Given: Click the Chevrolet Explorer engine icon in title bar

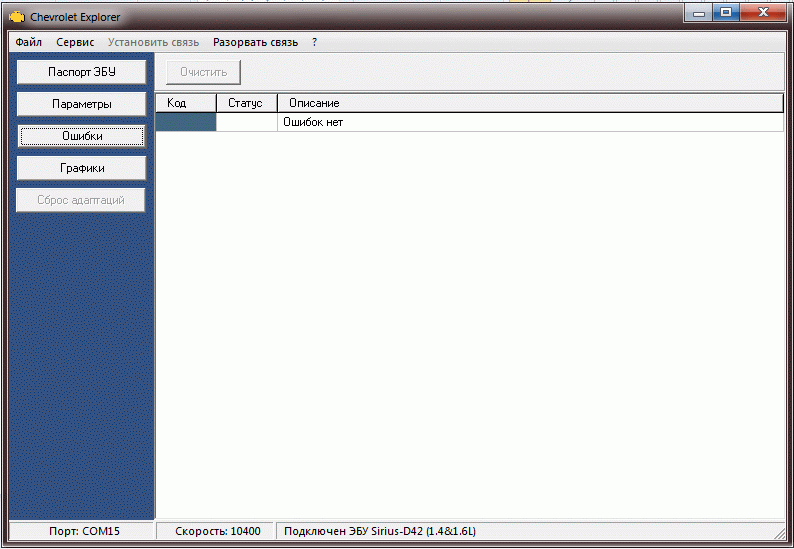Looking at the screenshot, I should 16,17.
